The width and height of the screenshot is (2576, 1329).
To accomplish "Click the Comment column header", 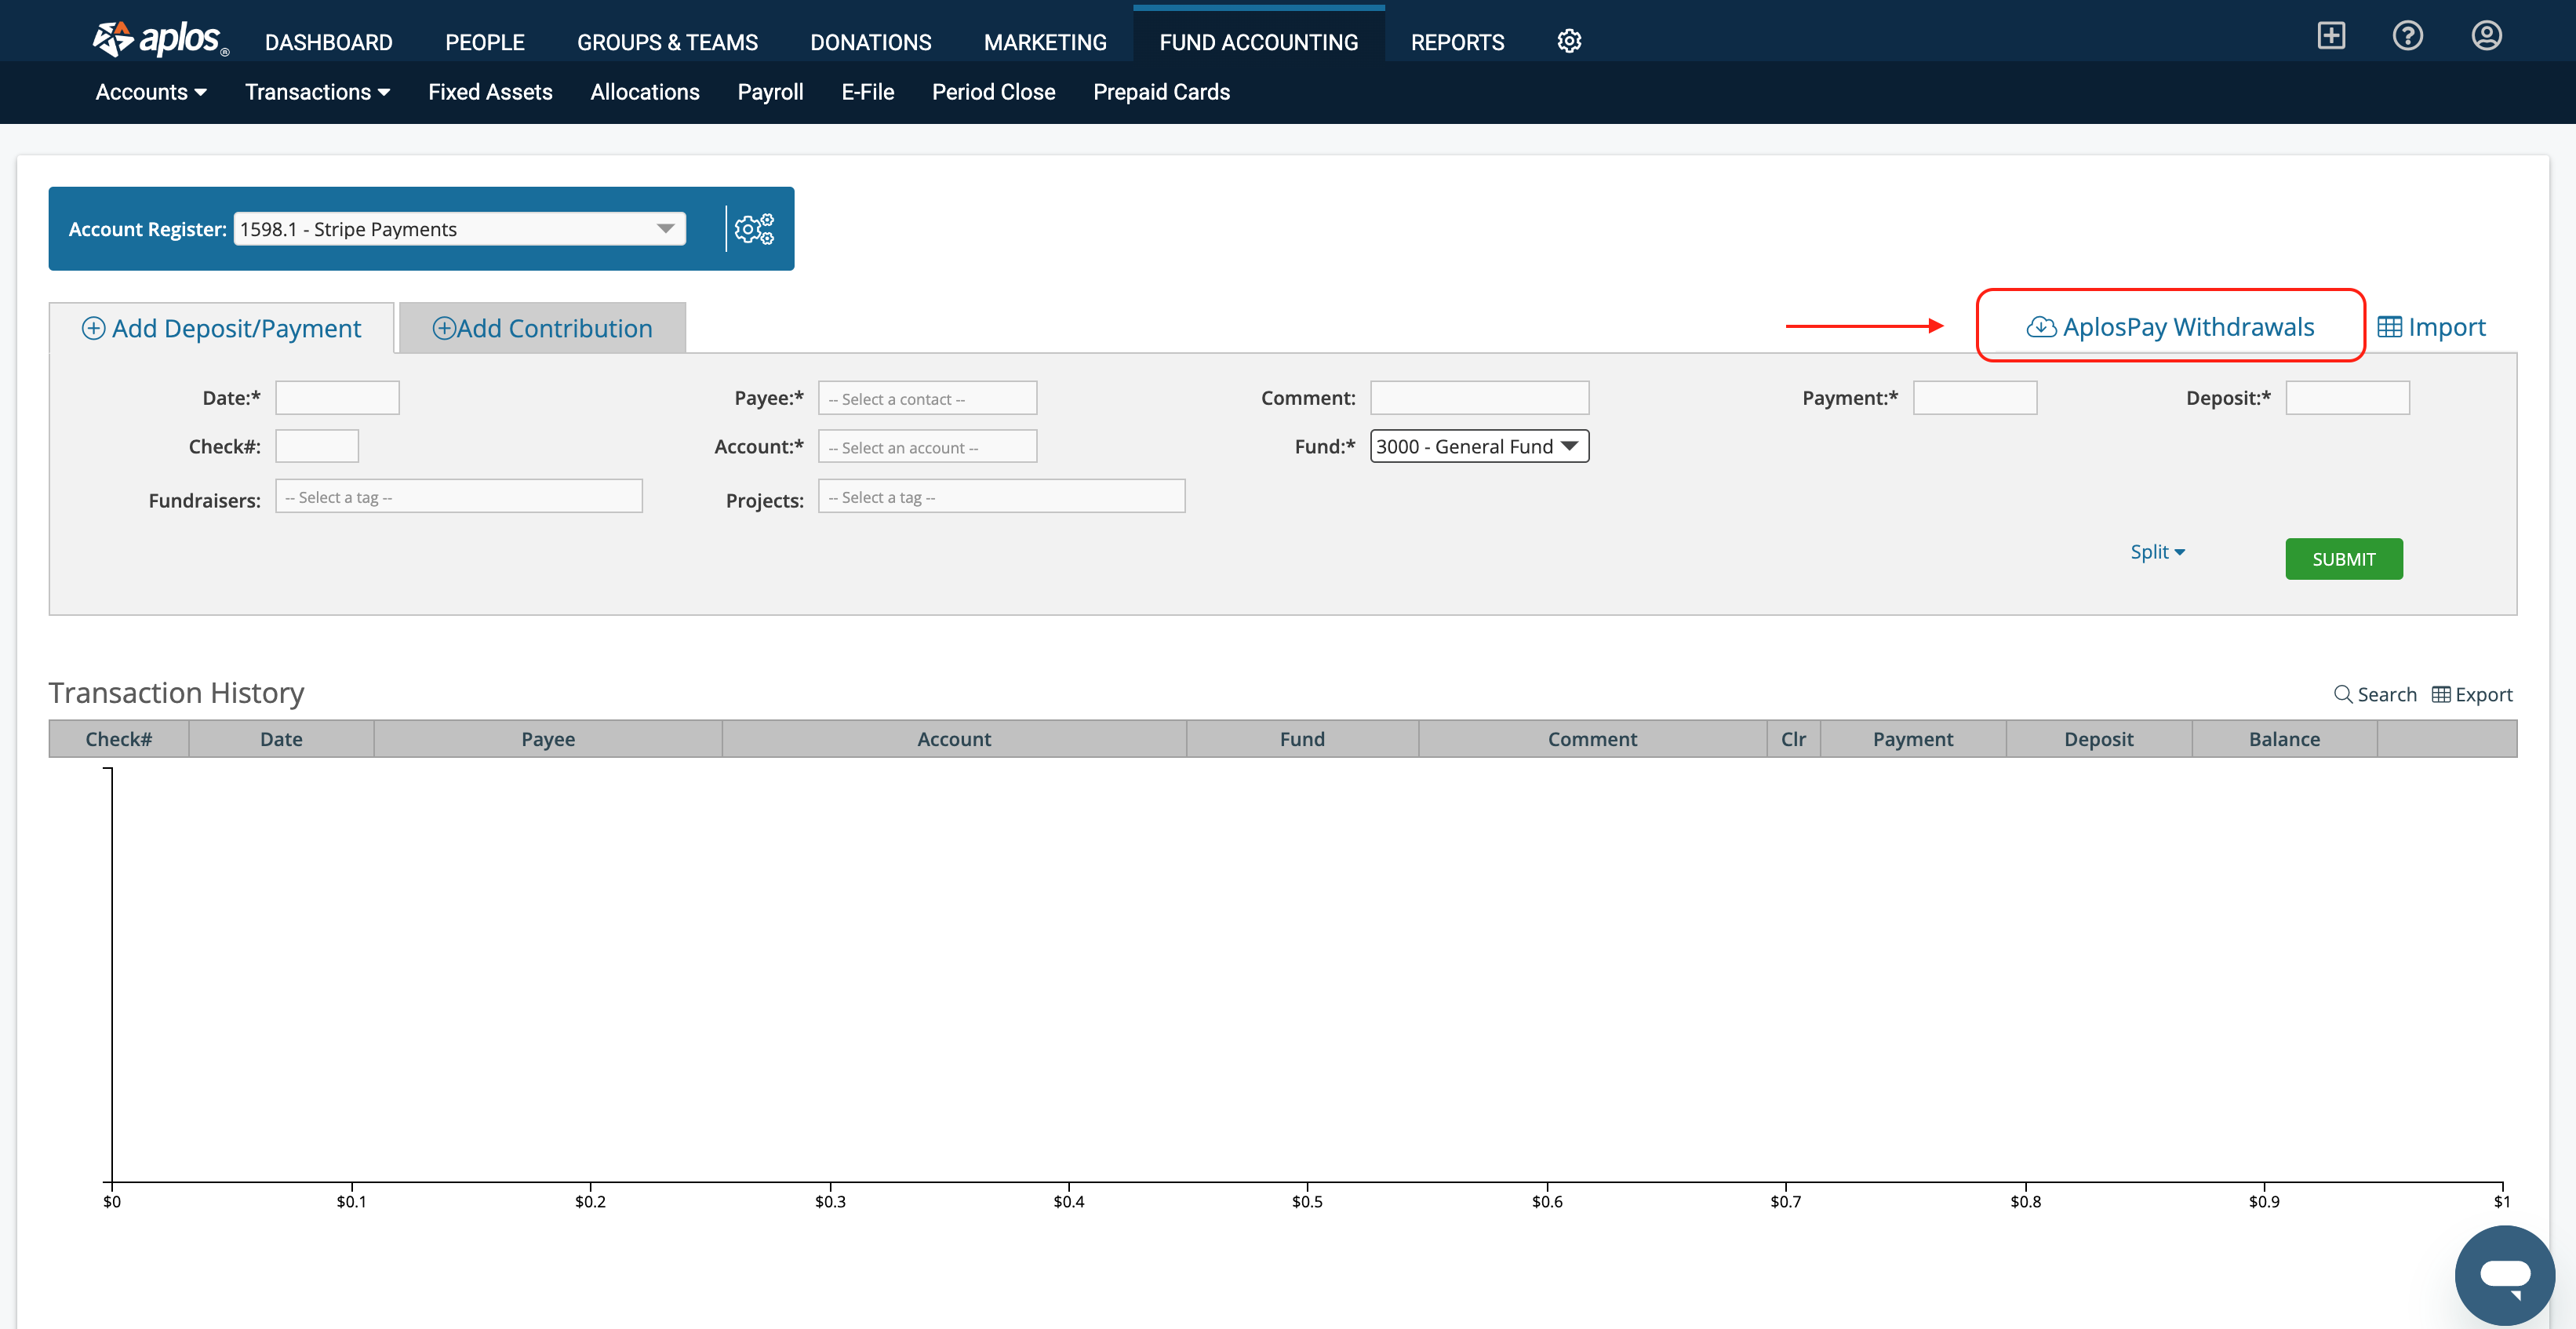I will click(x=1592, y=739).
